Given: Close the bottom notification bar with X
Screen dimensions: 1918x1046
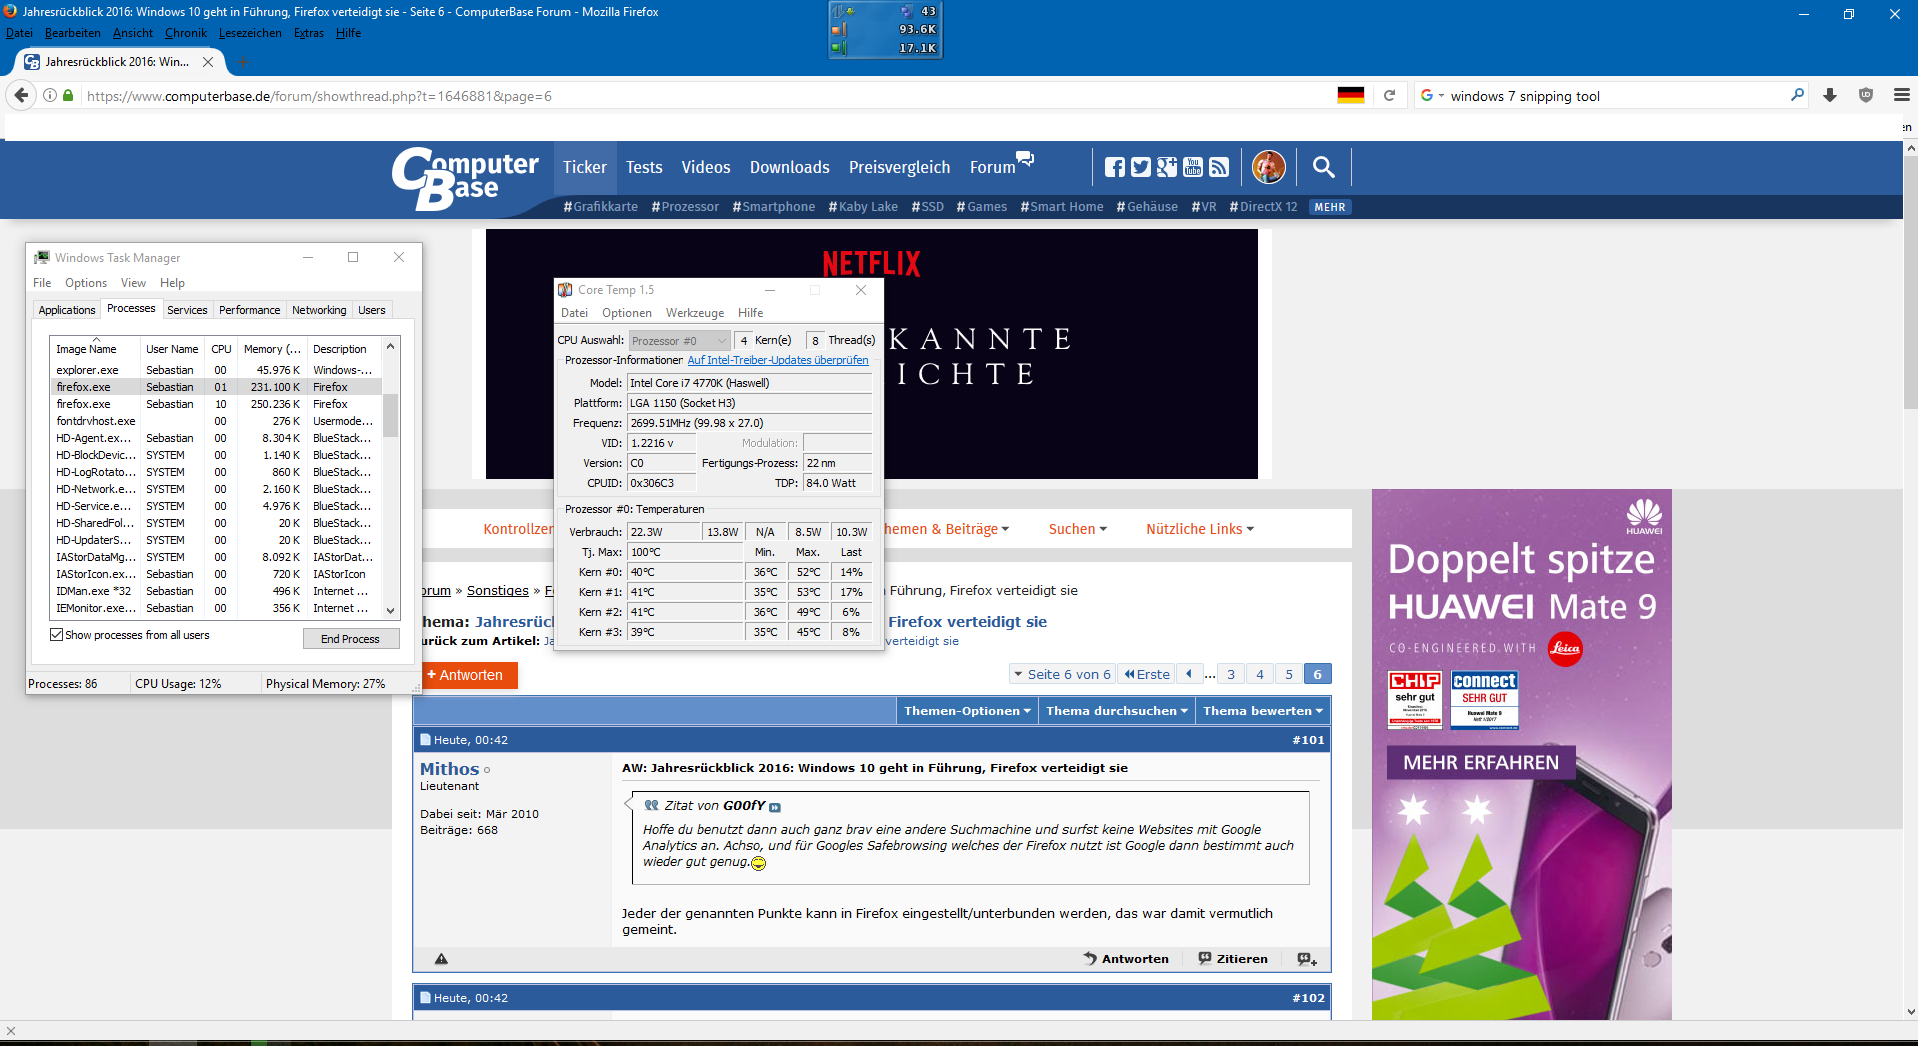Looking at the screenshot, I should coord(11,1031).
